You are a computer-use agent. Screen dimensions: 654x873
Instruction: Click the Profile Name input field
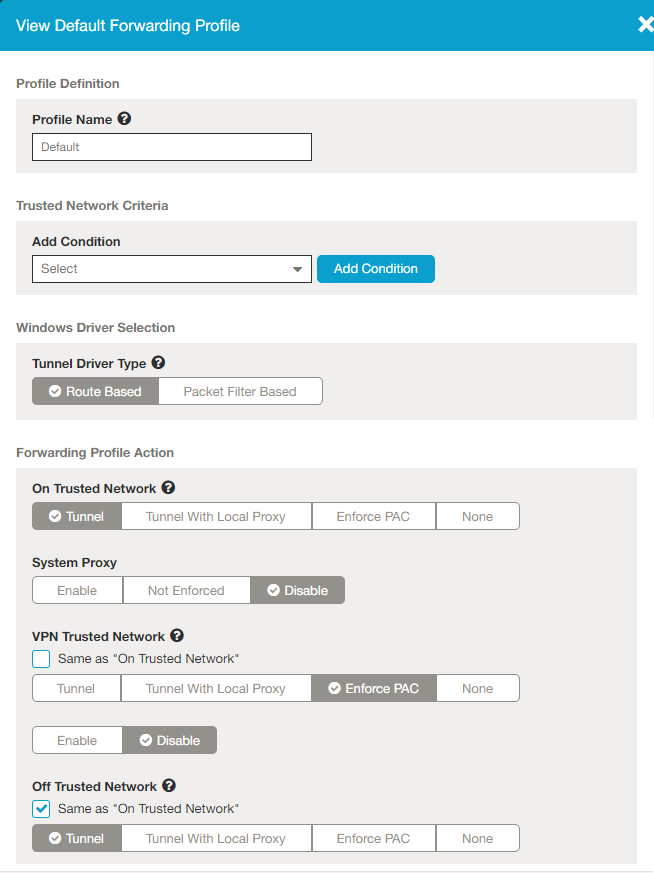171,147
